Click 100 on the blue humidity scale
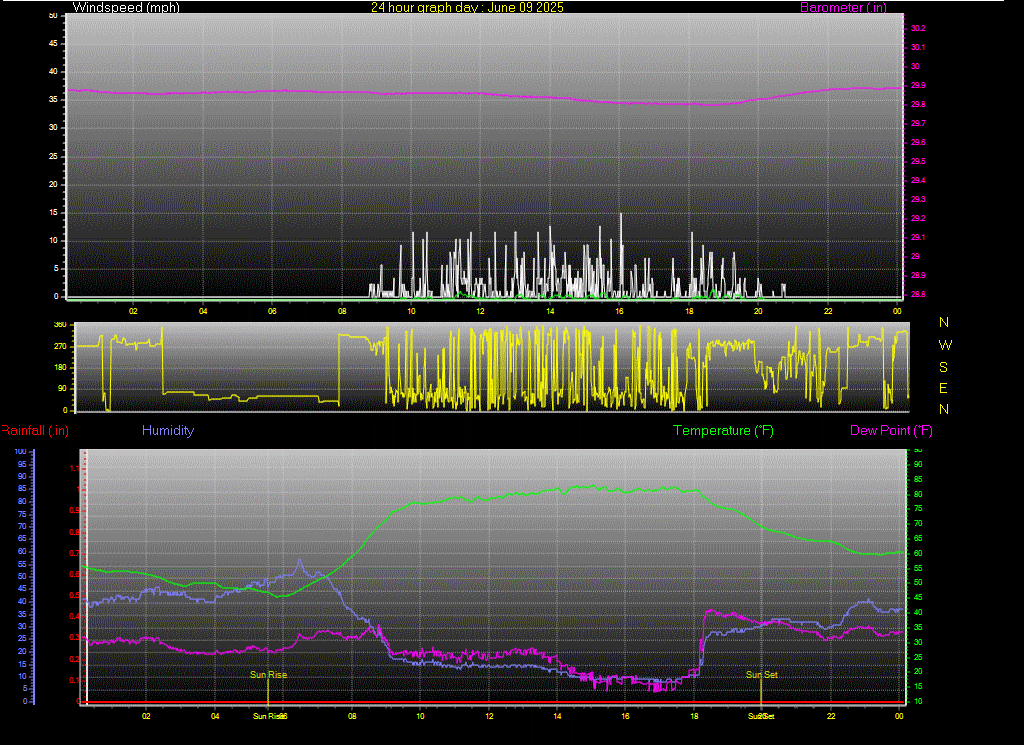Image resolution: width=1024 pixels, height=745 pixels. pos(21,451)
